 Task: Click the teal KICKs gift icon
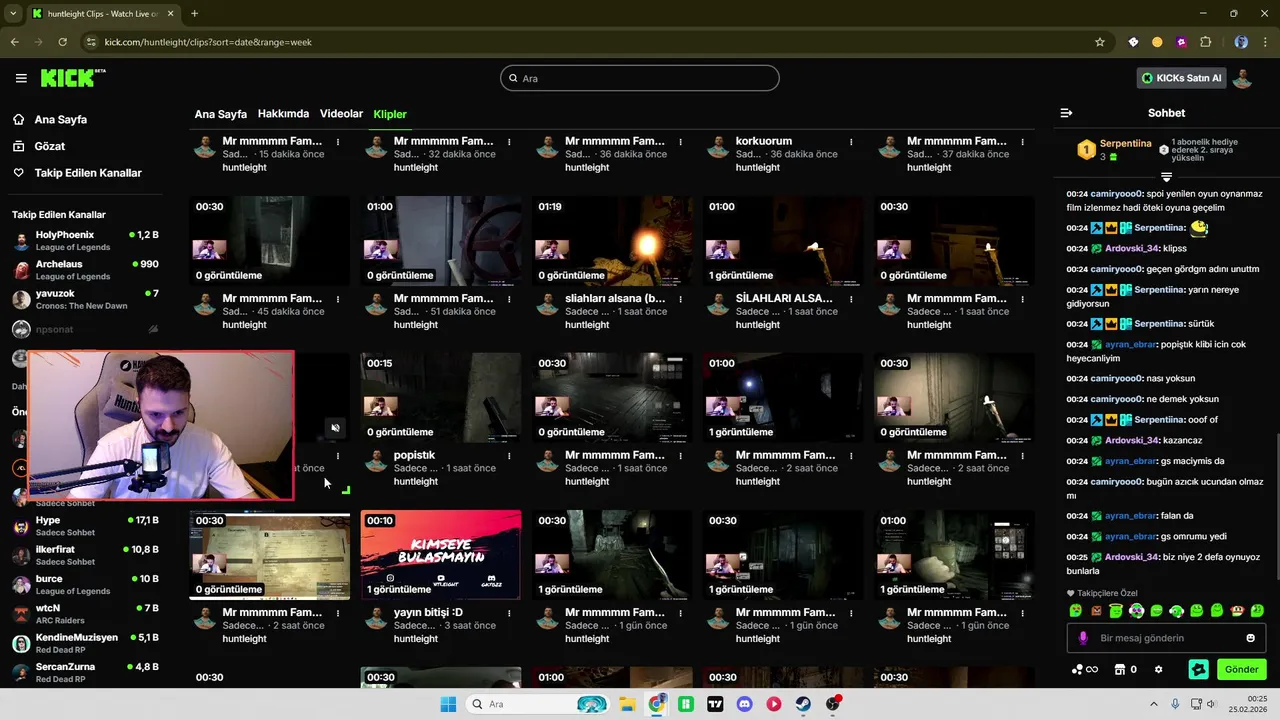click(1198, 670)
